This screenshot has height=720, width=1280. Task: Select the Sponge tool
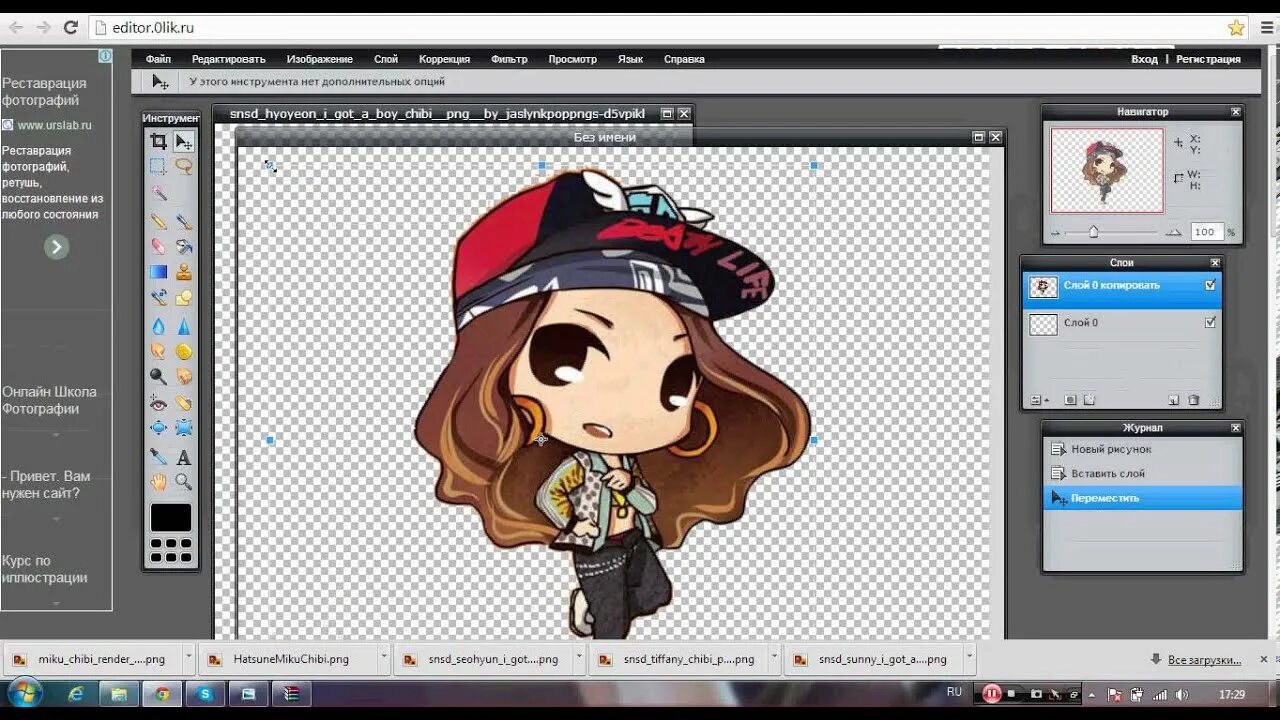tap(184, 351)
